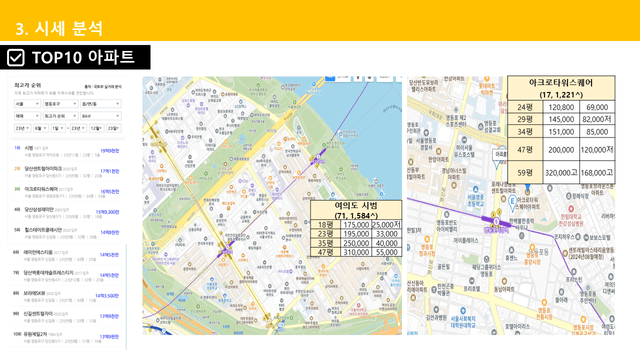Click the 175,000 cell in 18평 row

pyautogui.click(x=356, y=225)
